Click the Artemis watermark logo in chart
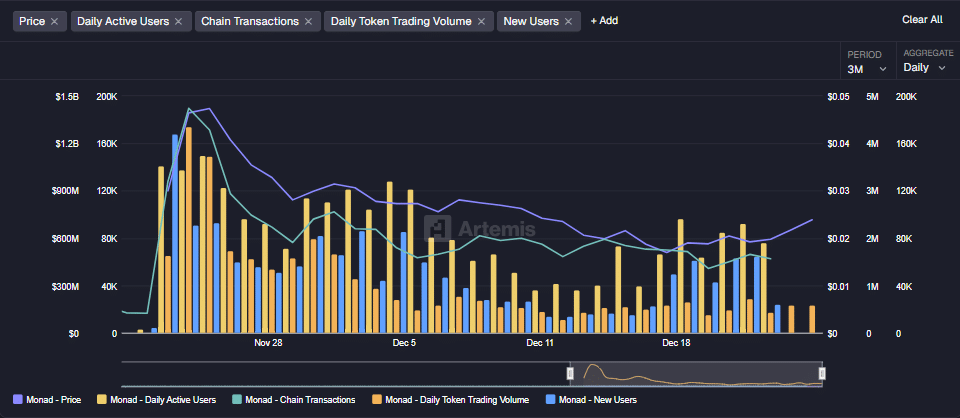The image size is (960, 418). (x=482, y=228)
